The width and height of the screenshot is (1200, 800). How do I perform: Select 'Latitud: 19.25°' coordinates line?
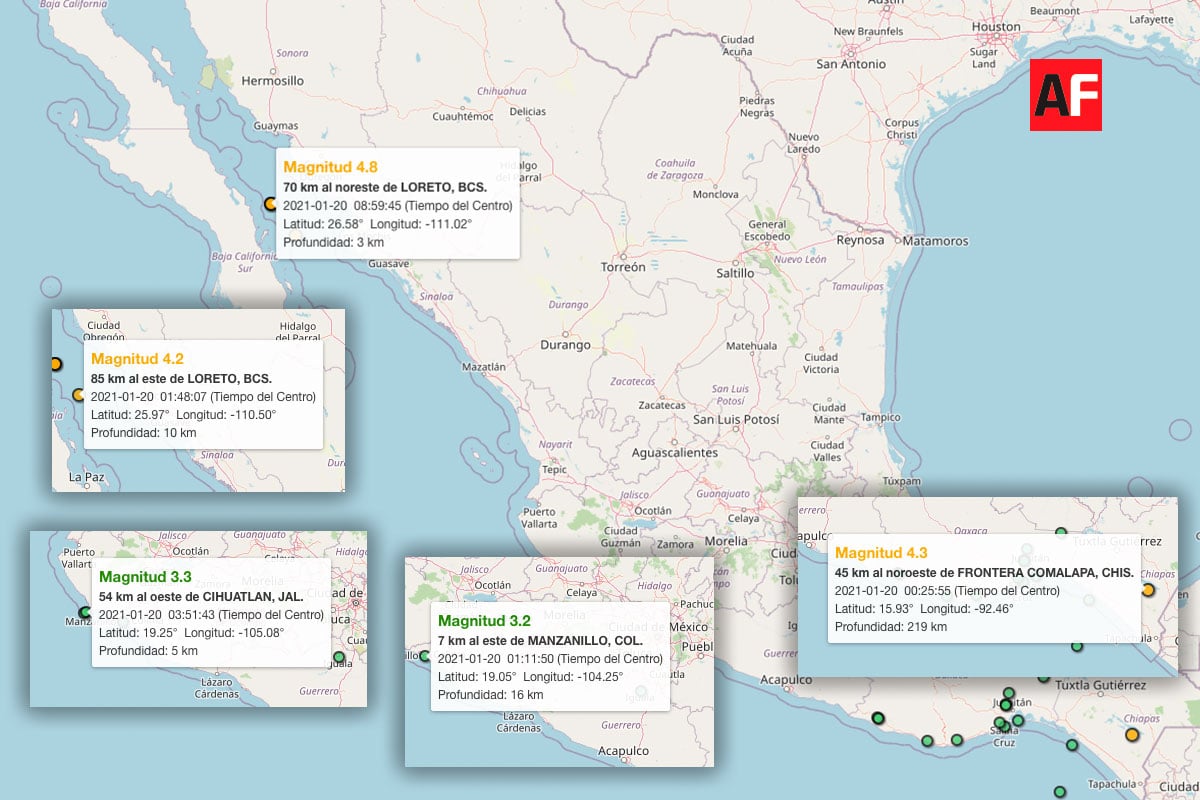pos(192,632)
